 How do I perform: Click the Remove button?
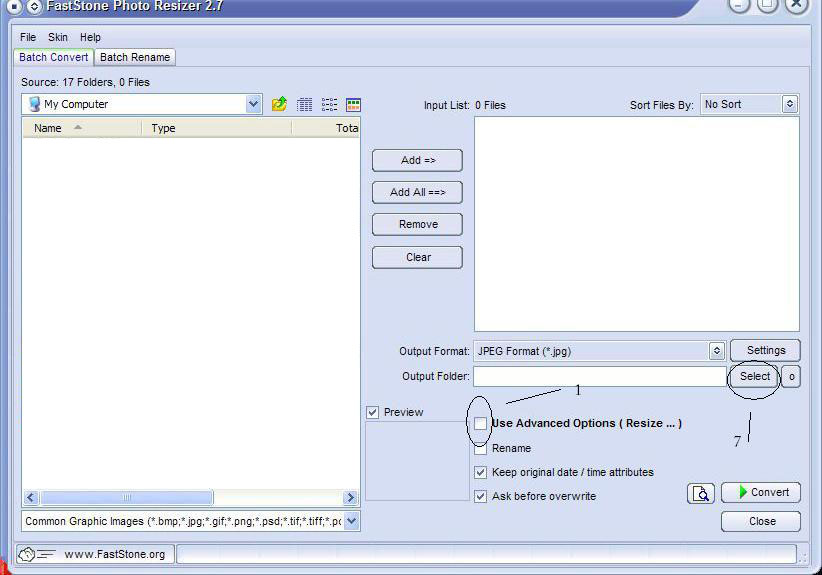[417, 224]
